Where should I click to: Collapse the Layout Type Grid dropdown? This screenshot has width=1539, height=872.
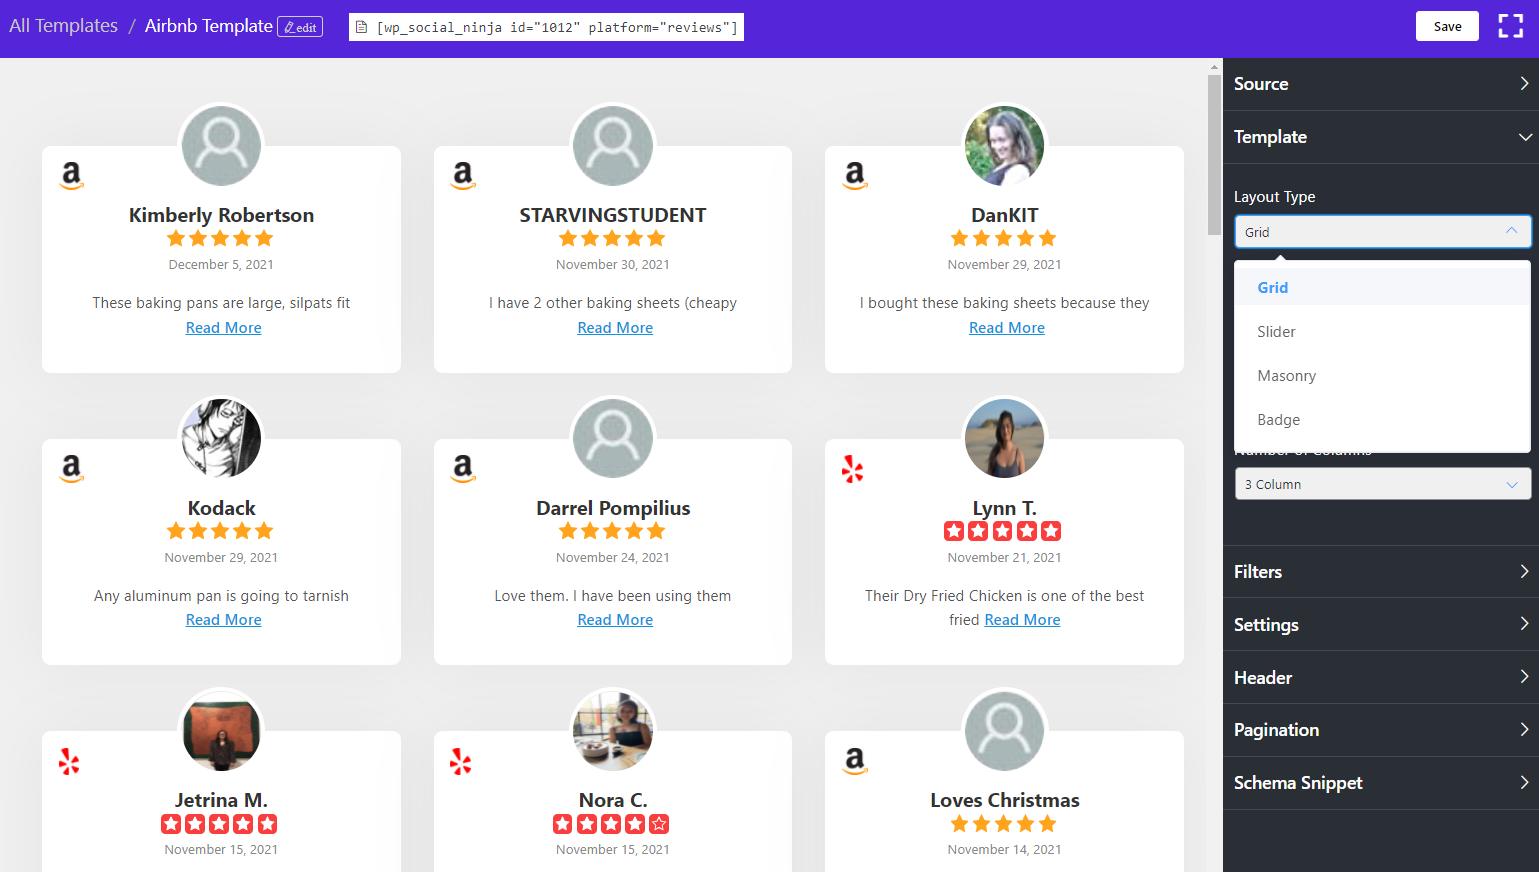click(1382, 232)
